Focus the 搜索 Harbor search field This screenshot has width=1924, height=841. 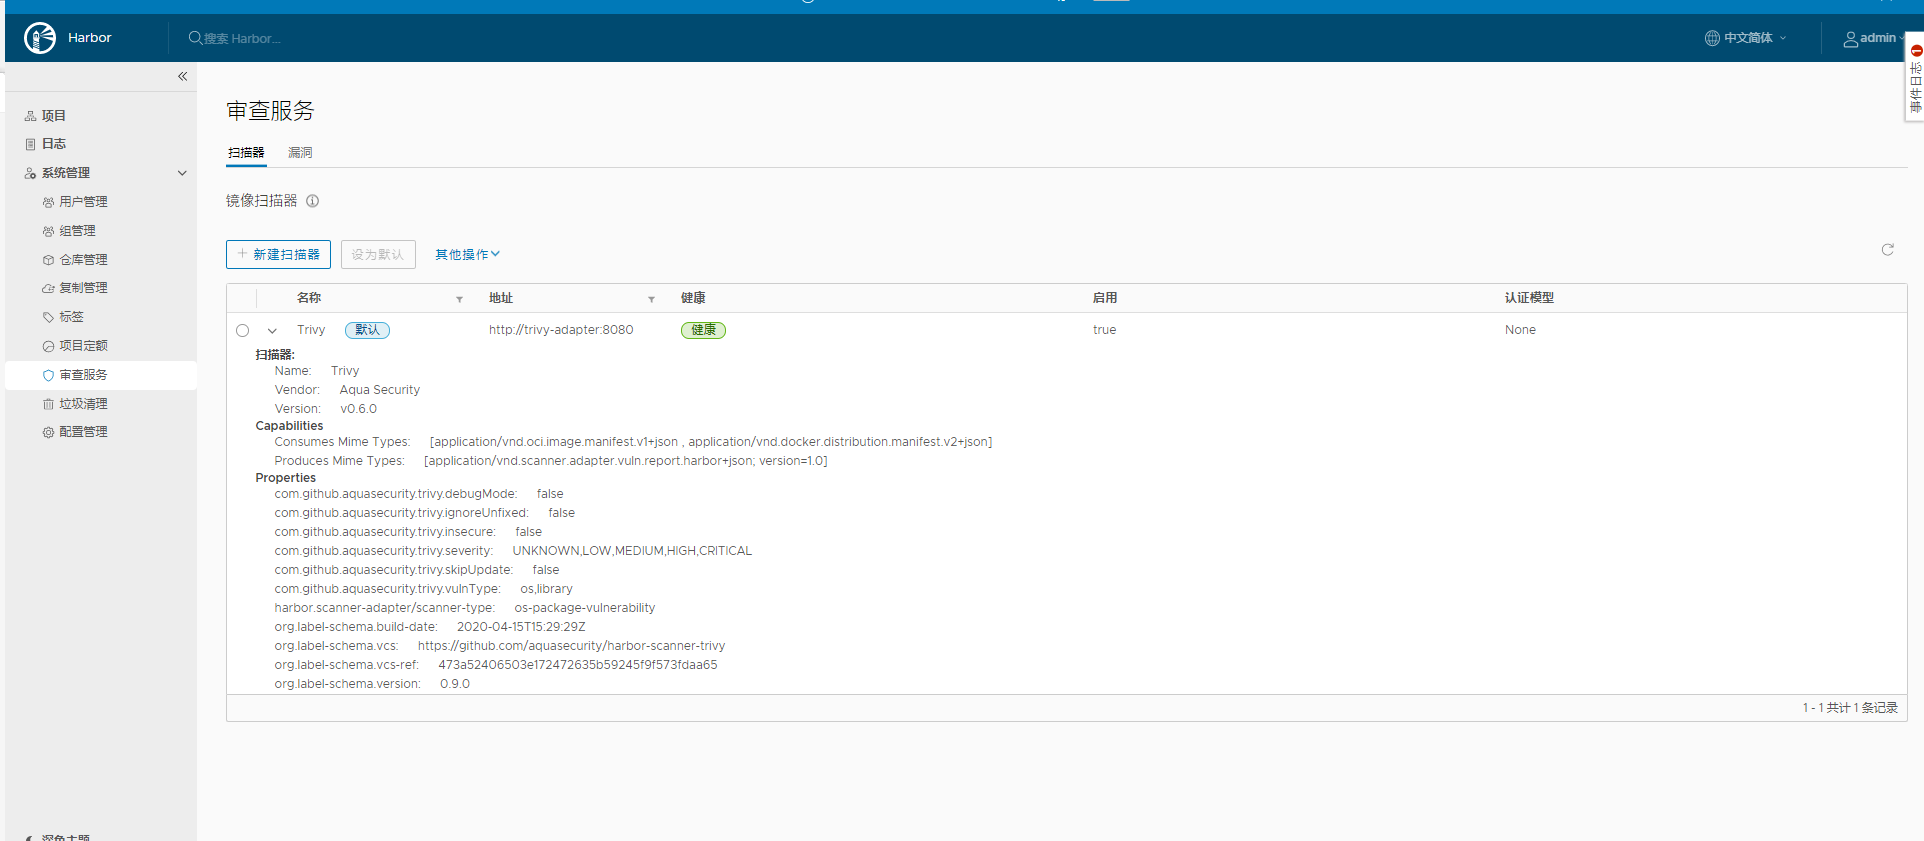(242, 39)
